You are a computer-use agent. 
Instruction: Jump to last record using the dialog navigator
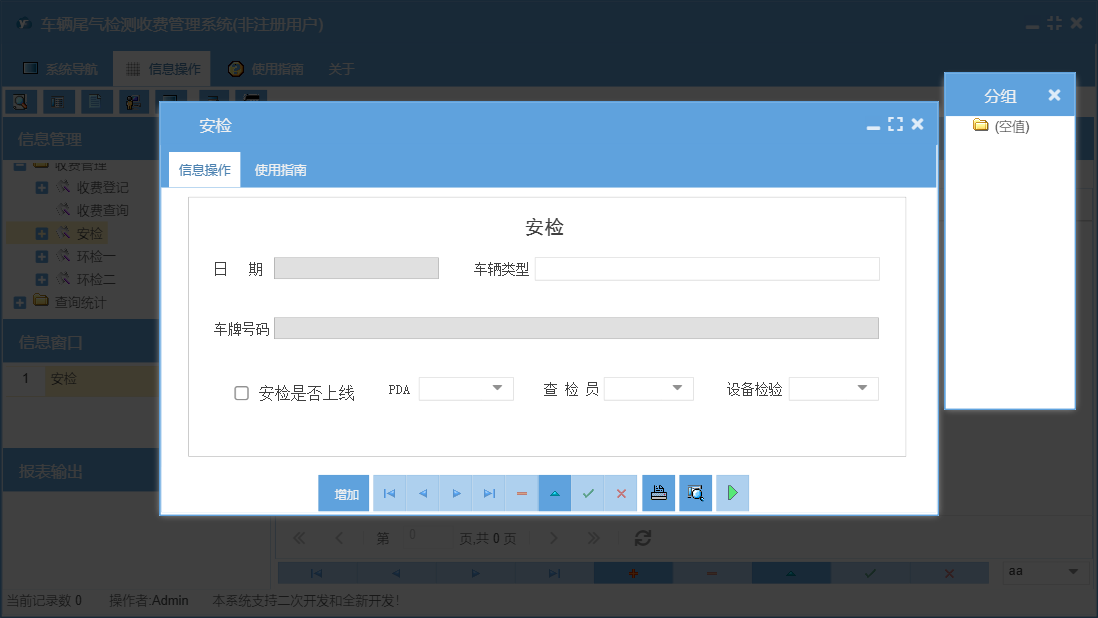pyautogui.click(x=489, y=492)
